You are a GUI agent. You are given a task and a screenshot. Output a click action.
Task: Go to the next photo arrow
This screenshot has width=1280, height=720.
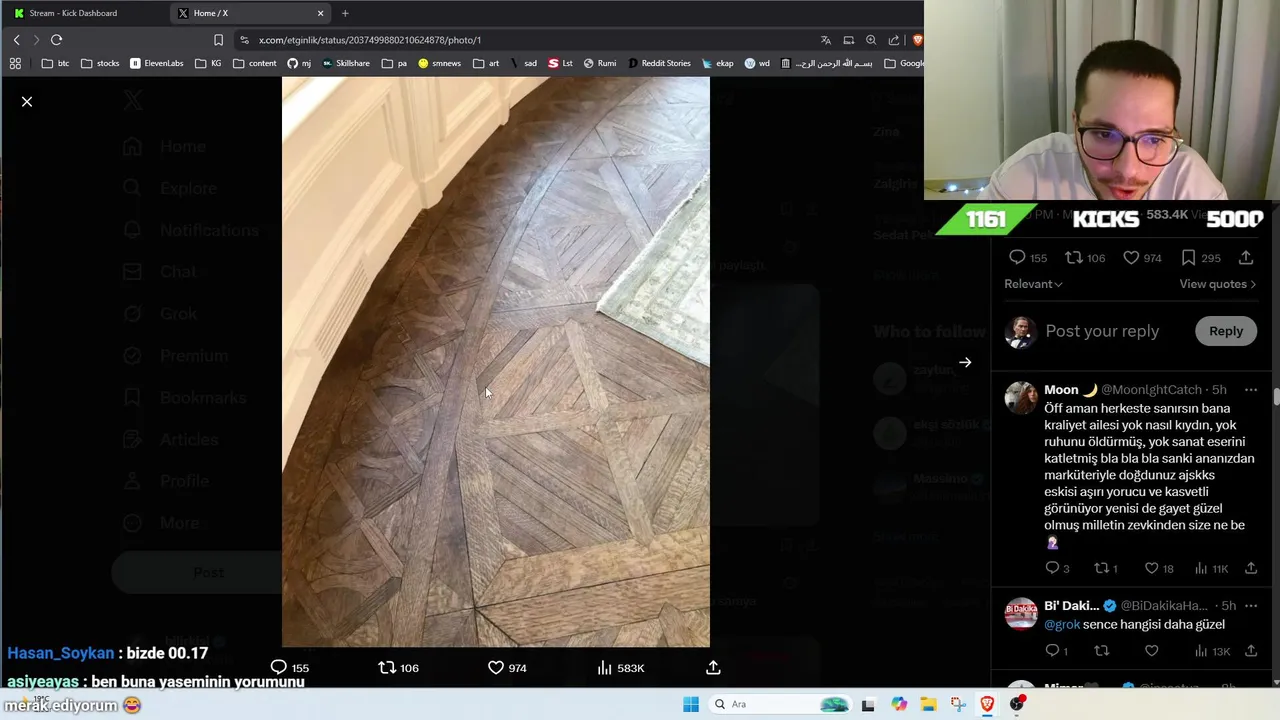point(965,363)
